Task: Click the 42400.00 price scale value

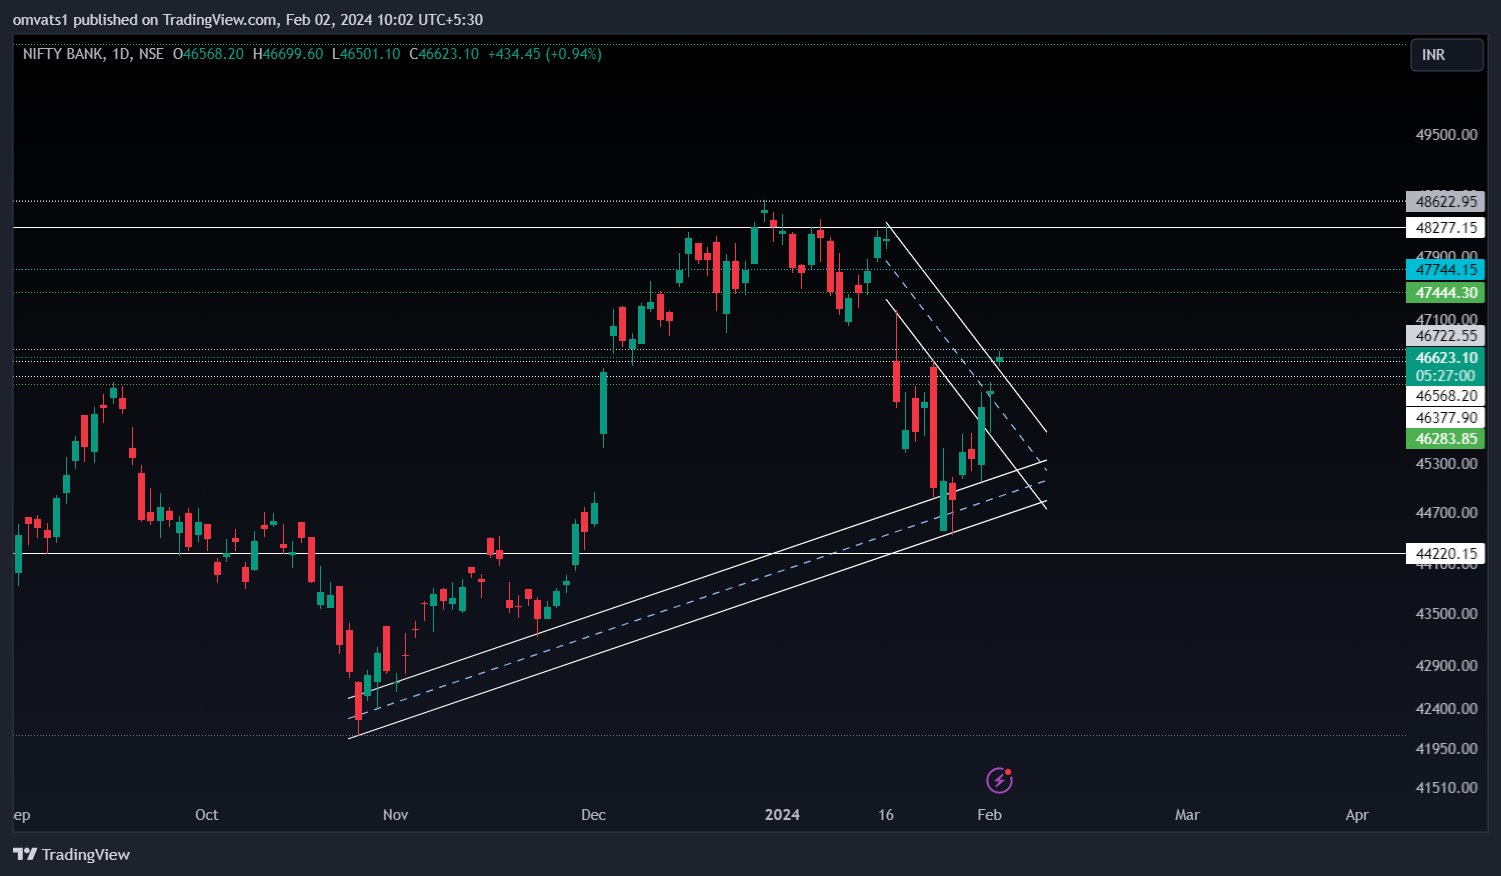Action: click(x=1446, y=709)
